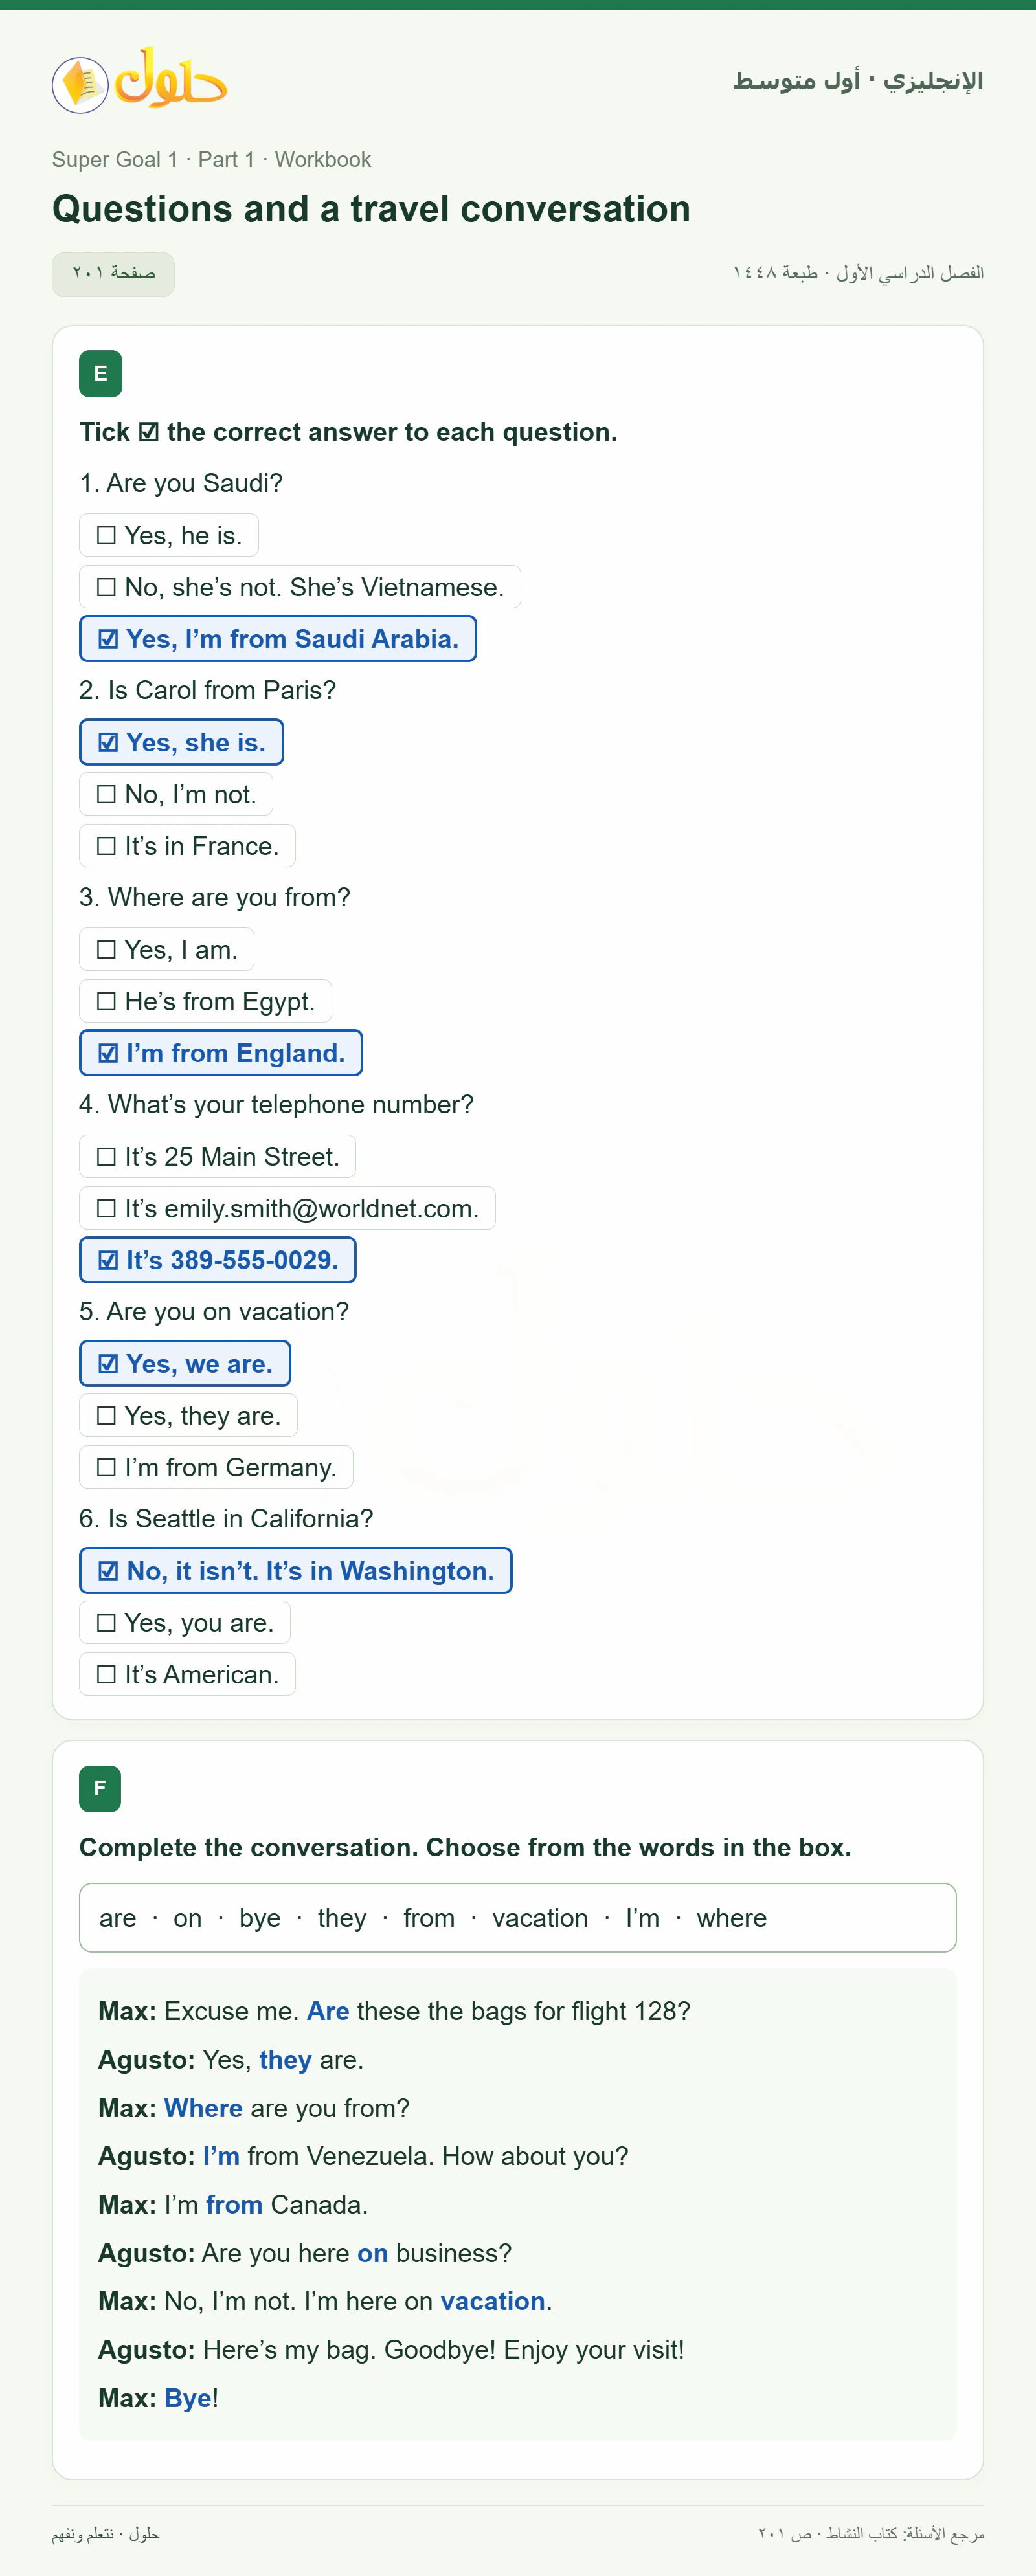Tick the 'It's in France.' option
This screenshot has width=1036, height=2576.
[x=187, y=846]
